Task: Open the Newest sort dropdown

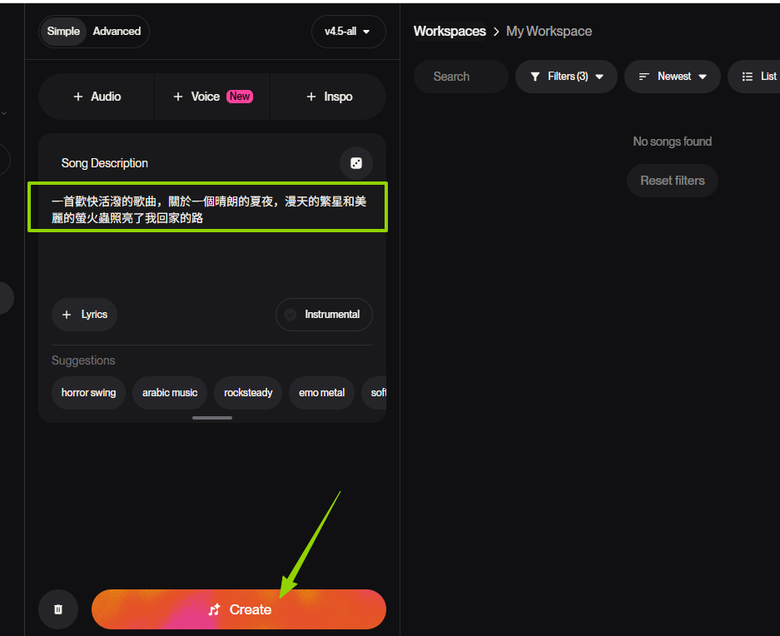Action: tap(672, 77)
